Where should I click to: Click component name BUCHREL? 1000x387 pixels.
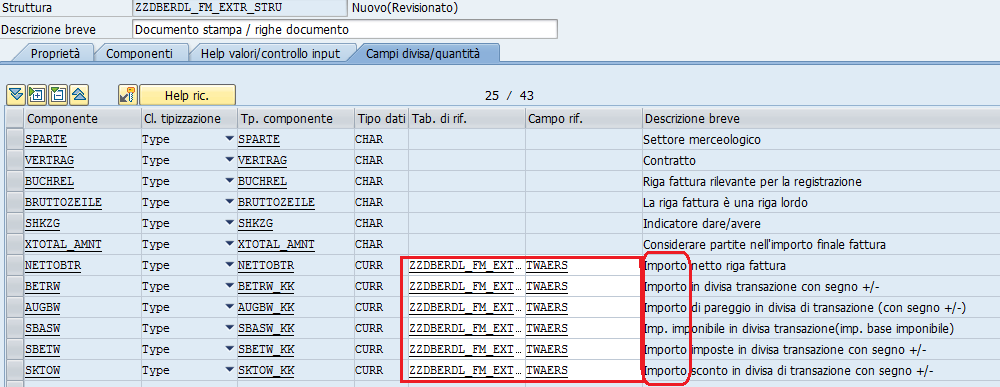[49, 181]
